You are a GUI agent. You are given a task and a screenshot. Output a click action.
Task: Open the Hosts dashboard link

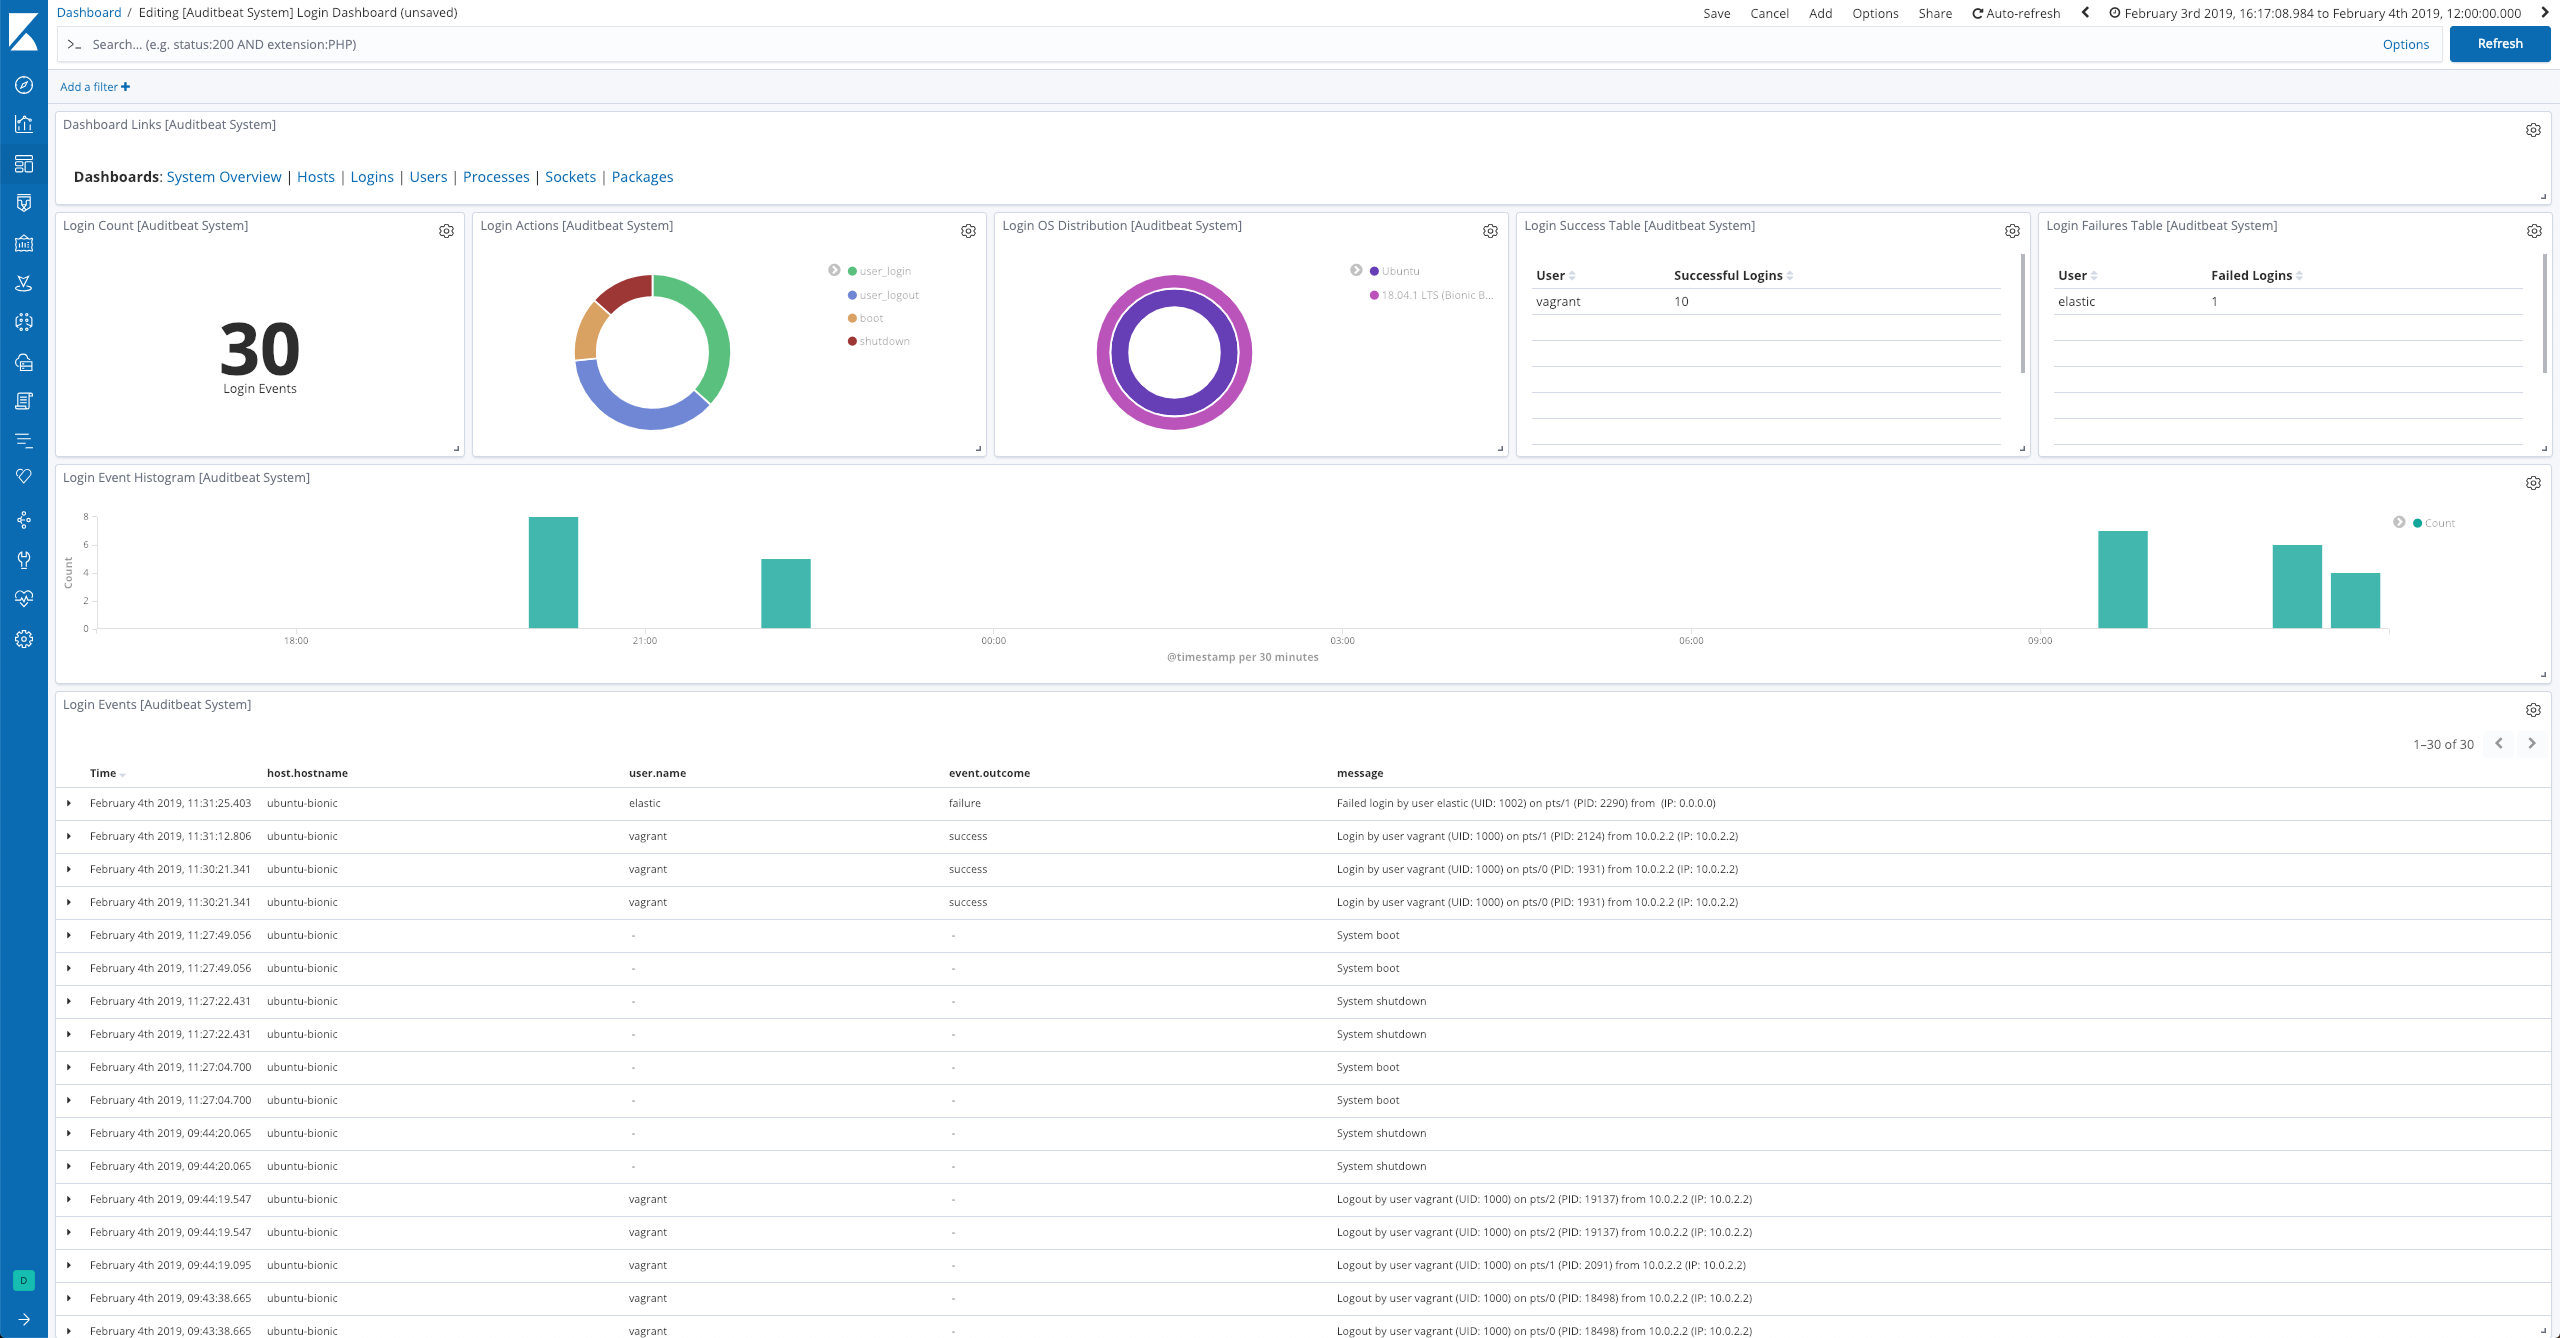[x=316, y=176]
